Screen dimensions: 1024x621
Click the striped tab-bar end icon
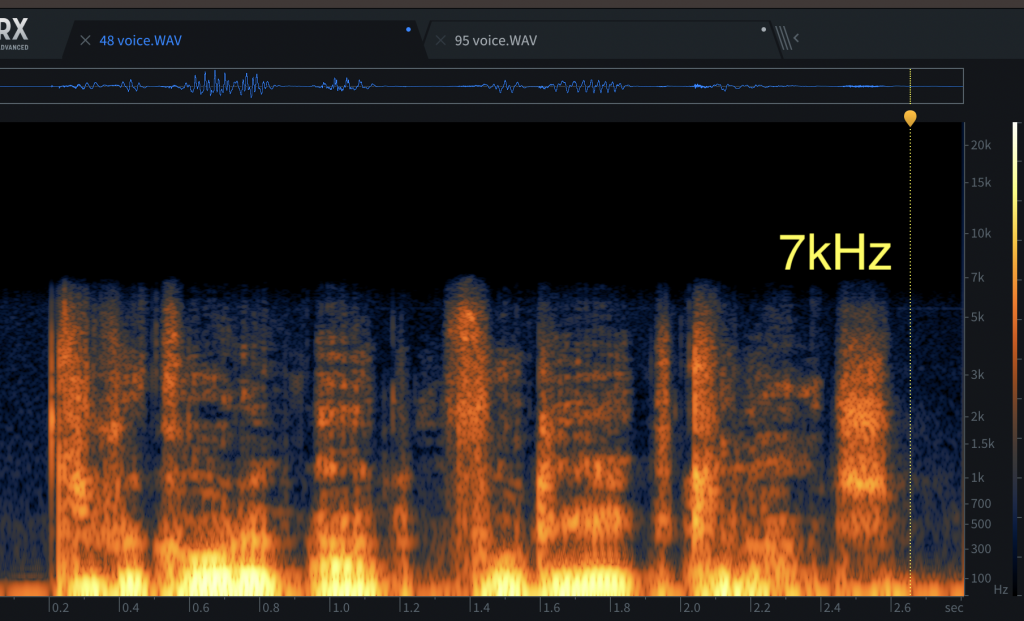click(x=783, y=40)
